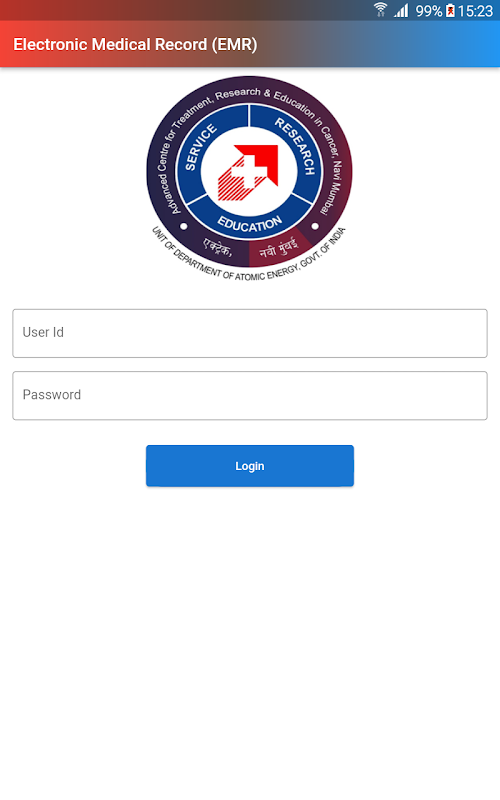Select the SERVICE segment of logo
This screenshot has width=500, height=800.
(200, 147)
